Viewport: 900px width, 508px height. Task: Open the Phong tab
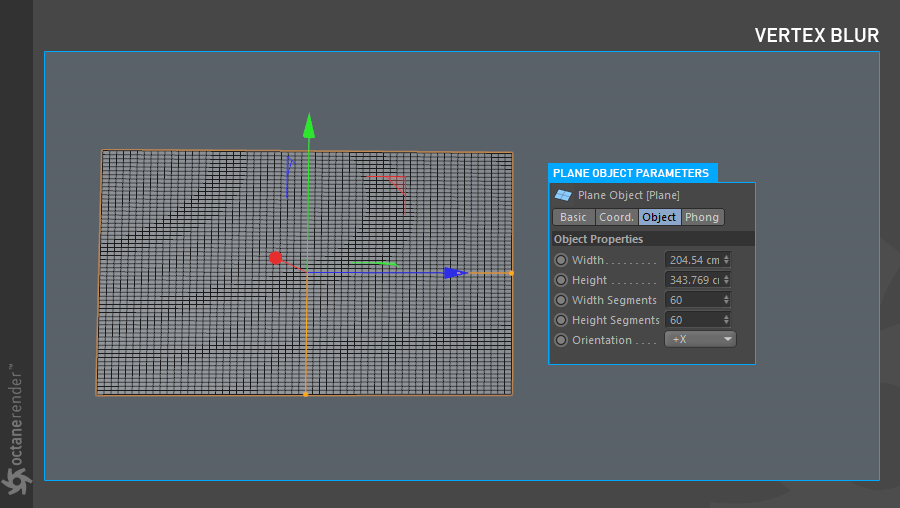[x=702, y=217]
